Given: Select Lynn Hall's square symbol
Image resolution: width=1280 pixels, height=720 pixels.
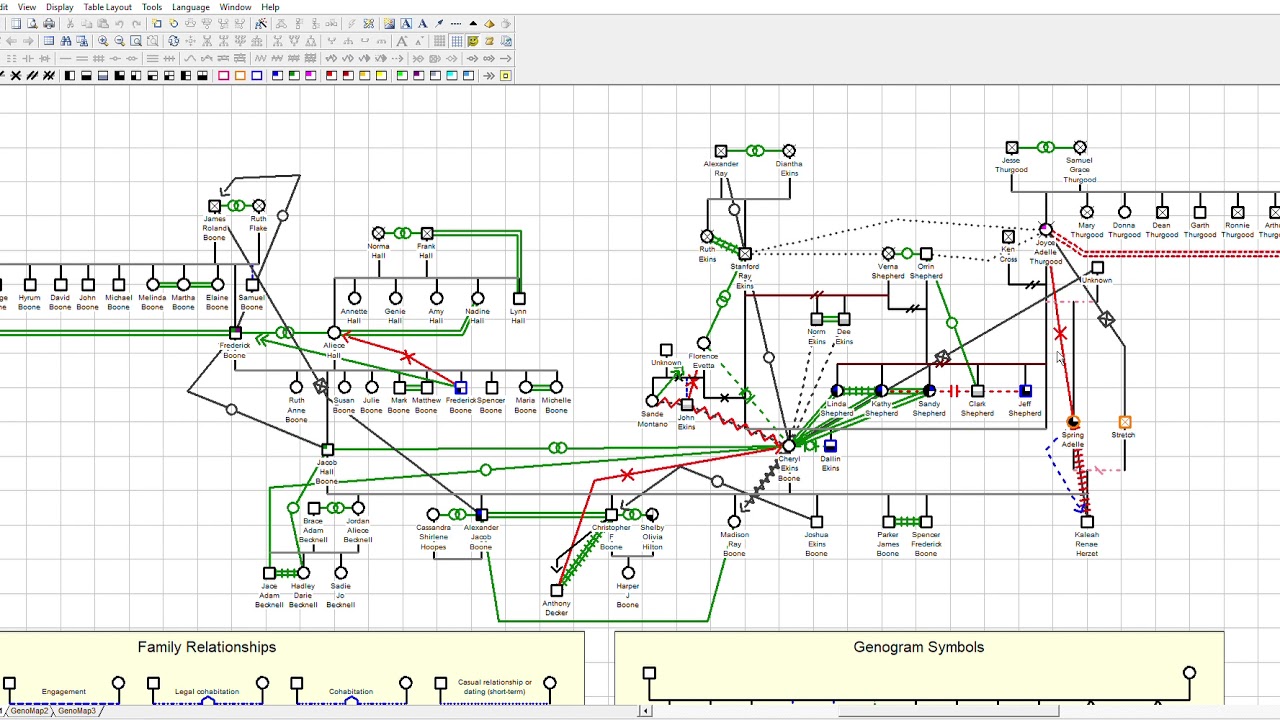Looking at the screenshot, I should pos(519,298).
